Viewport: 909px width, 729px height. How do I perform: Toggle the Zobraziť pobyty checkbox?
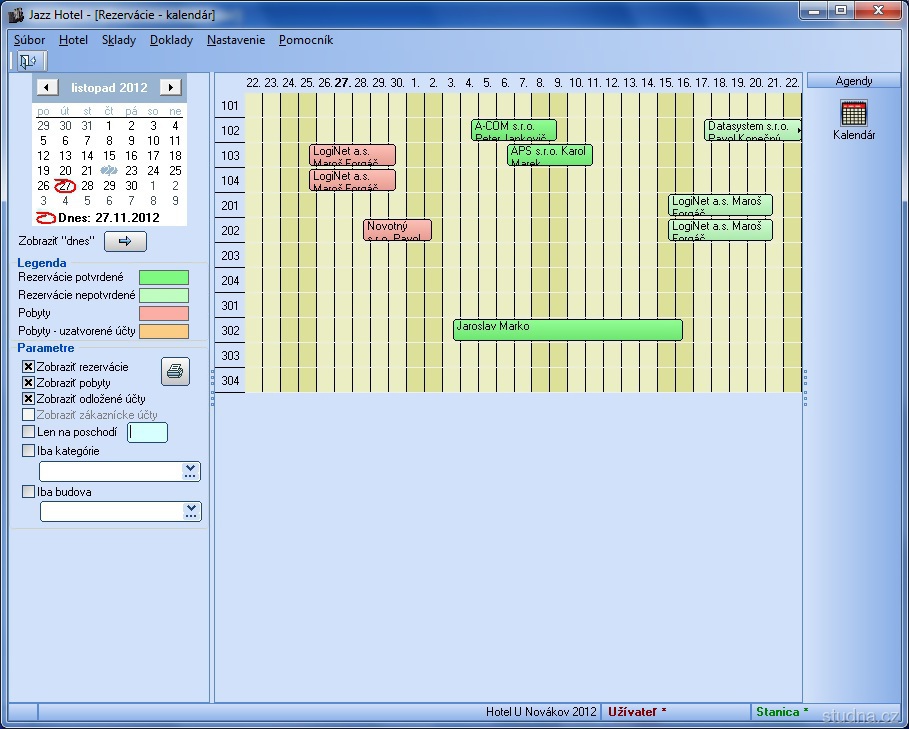click(28, 383)
